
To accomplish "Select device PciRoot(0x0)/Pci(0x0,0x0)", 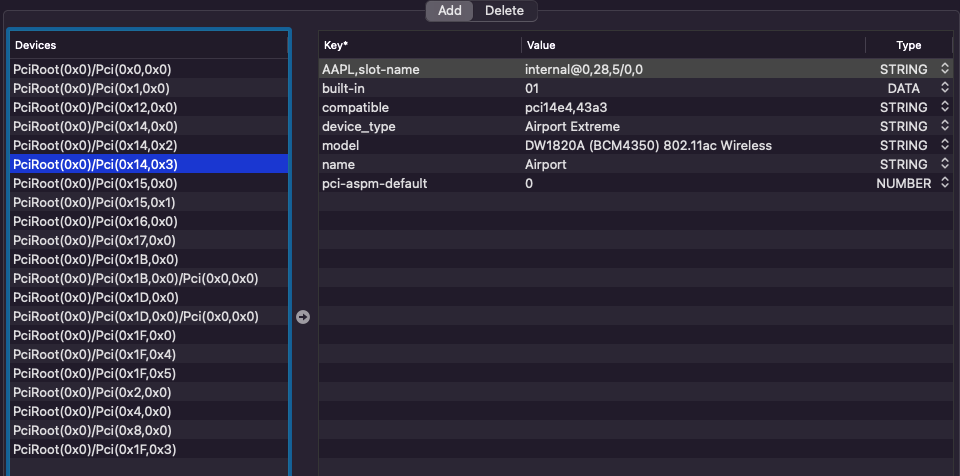I will (x=92, y=70).
